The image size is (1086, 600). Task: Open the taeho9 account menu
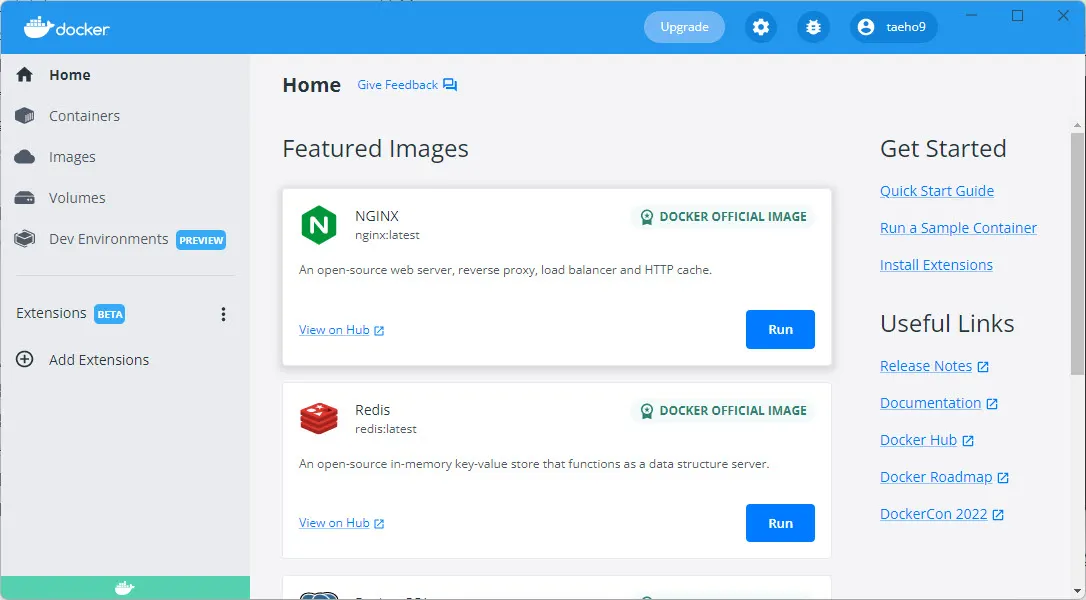(x=894, y=27)
